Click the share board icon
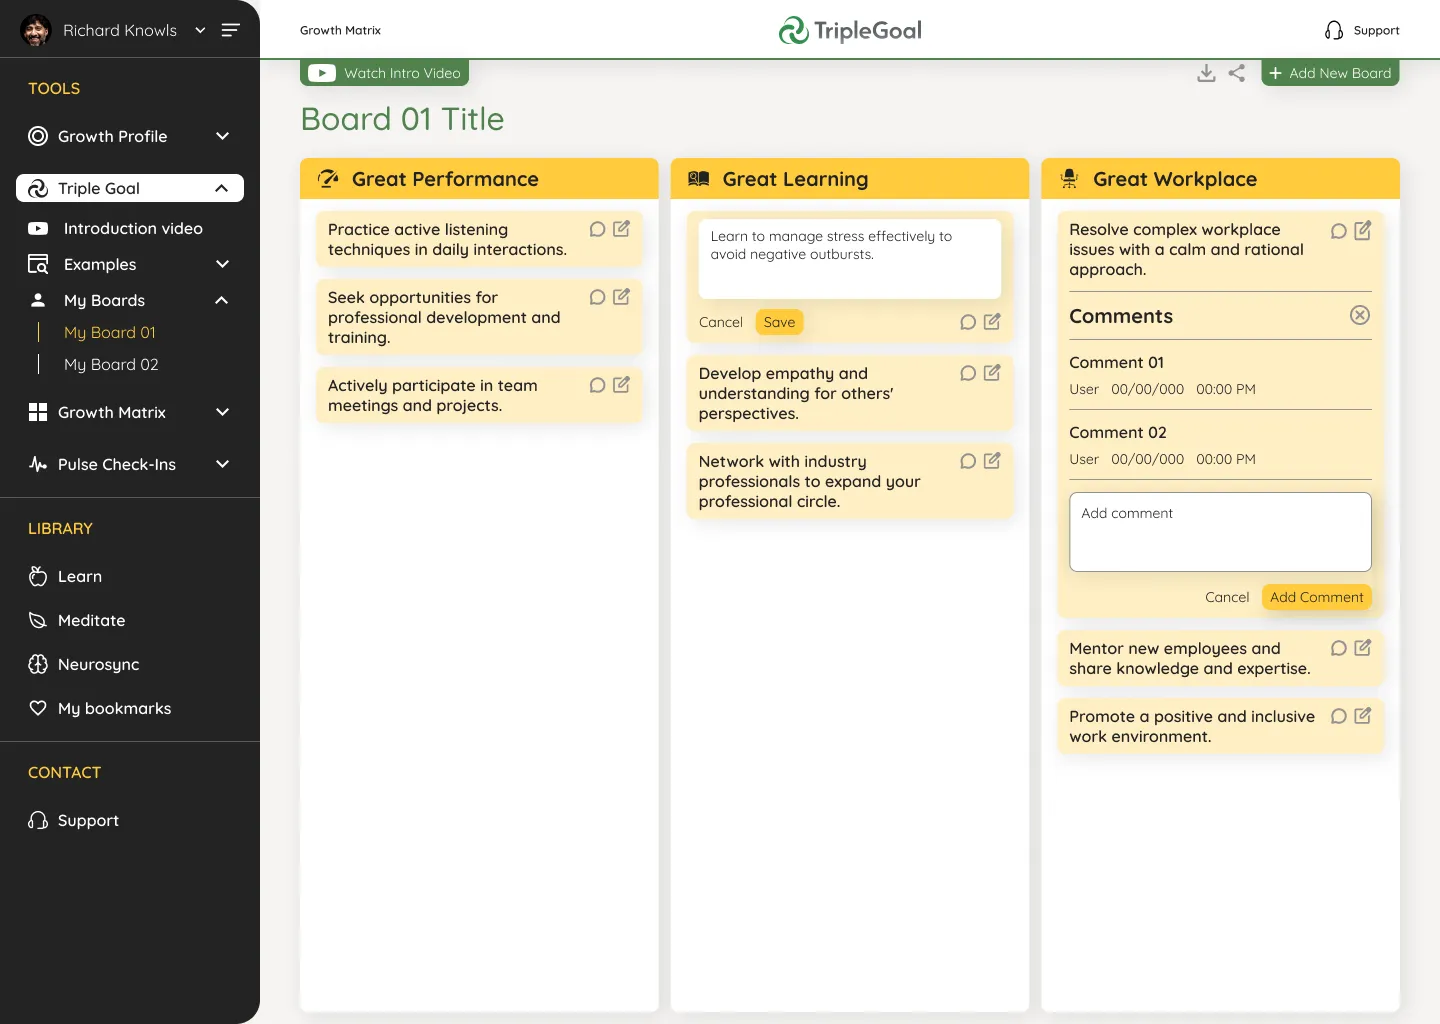 coord(1237,73)
